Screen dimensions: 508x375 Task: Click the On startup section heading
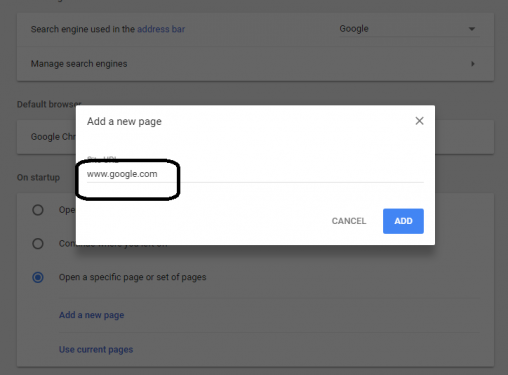38,177
